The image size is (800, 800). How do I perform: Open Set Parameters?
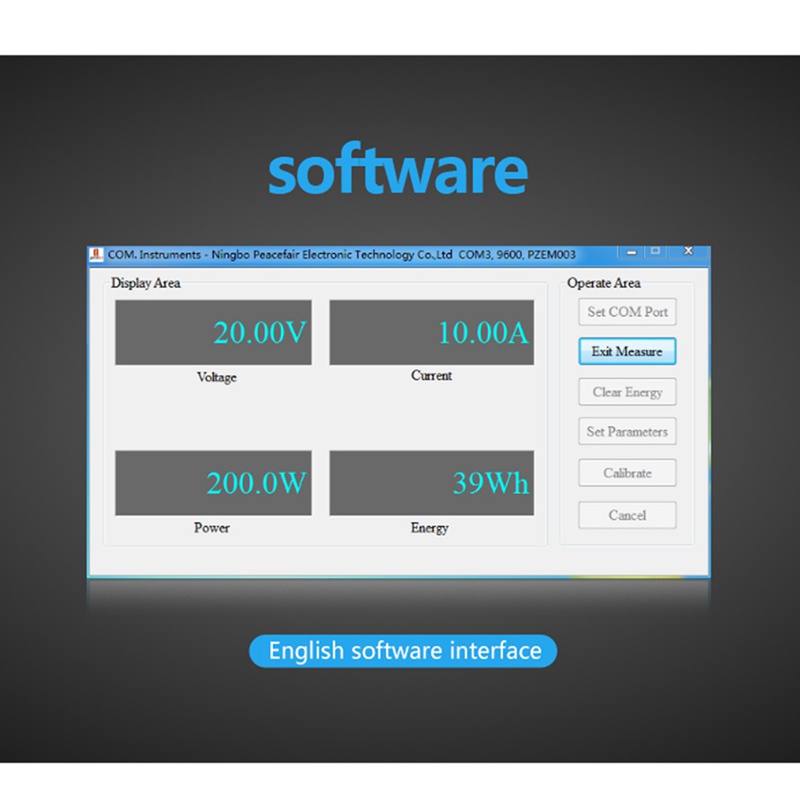[627, 432]
